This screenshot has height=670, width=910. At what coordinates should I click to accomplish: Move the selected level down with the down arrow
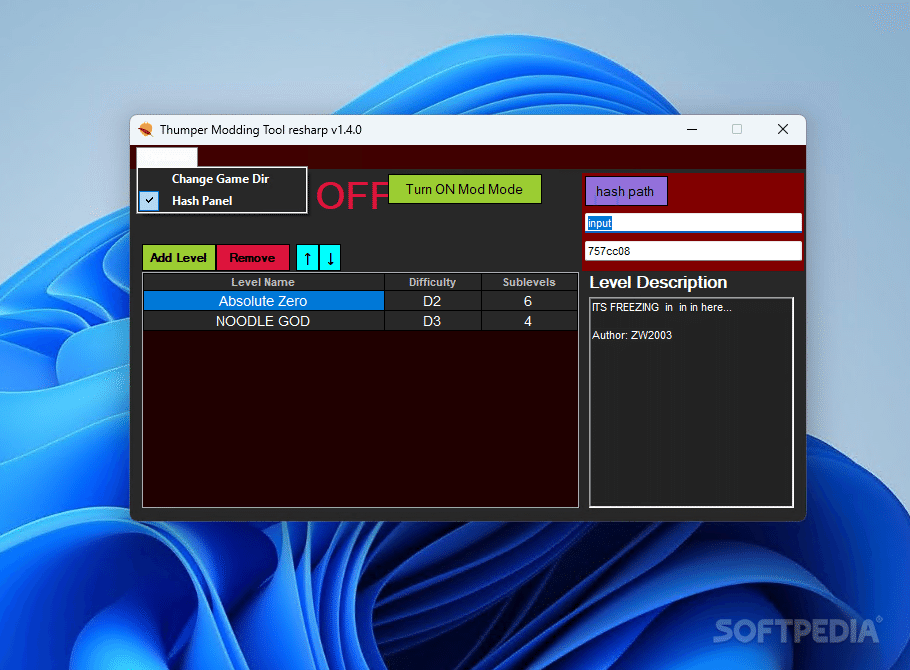[330, 258]
